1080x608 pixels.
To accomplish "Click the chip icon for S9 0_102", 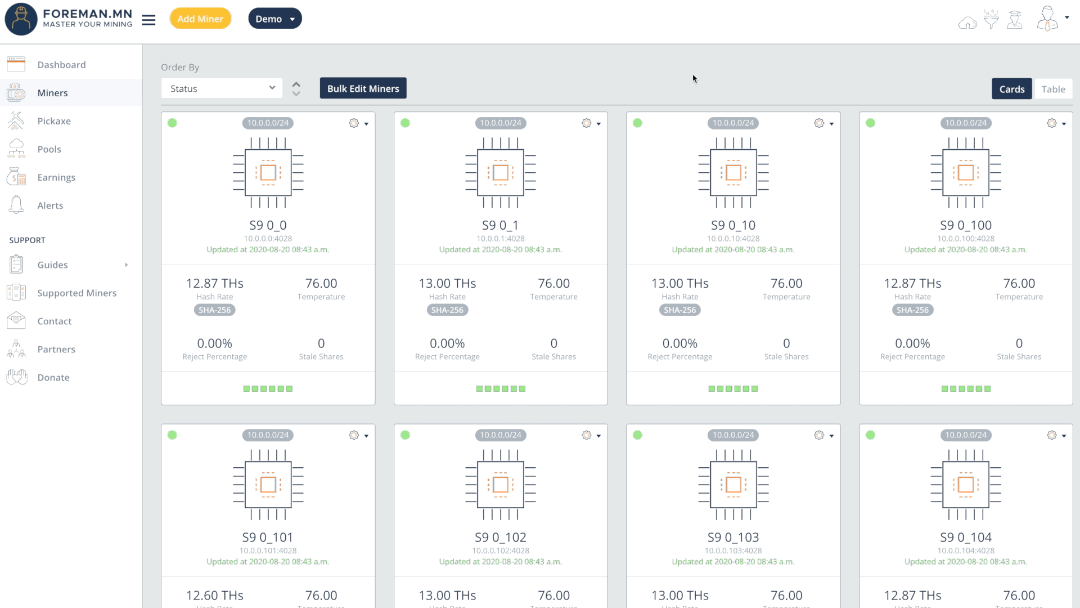I will 501,485.
